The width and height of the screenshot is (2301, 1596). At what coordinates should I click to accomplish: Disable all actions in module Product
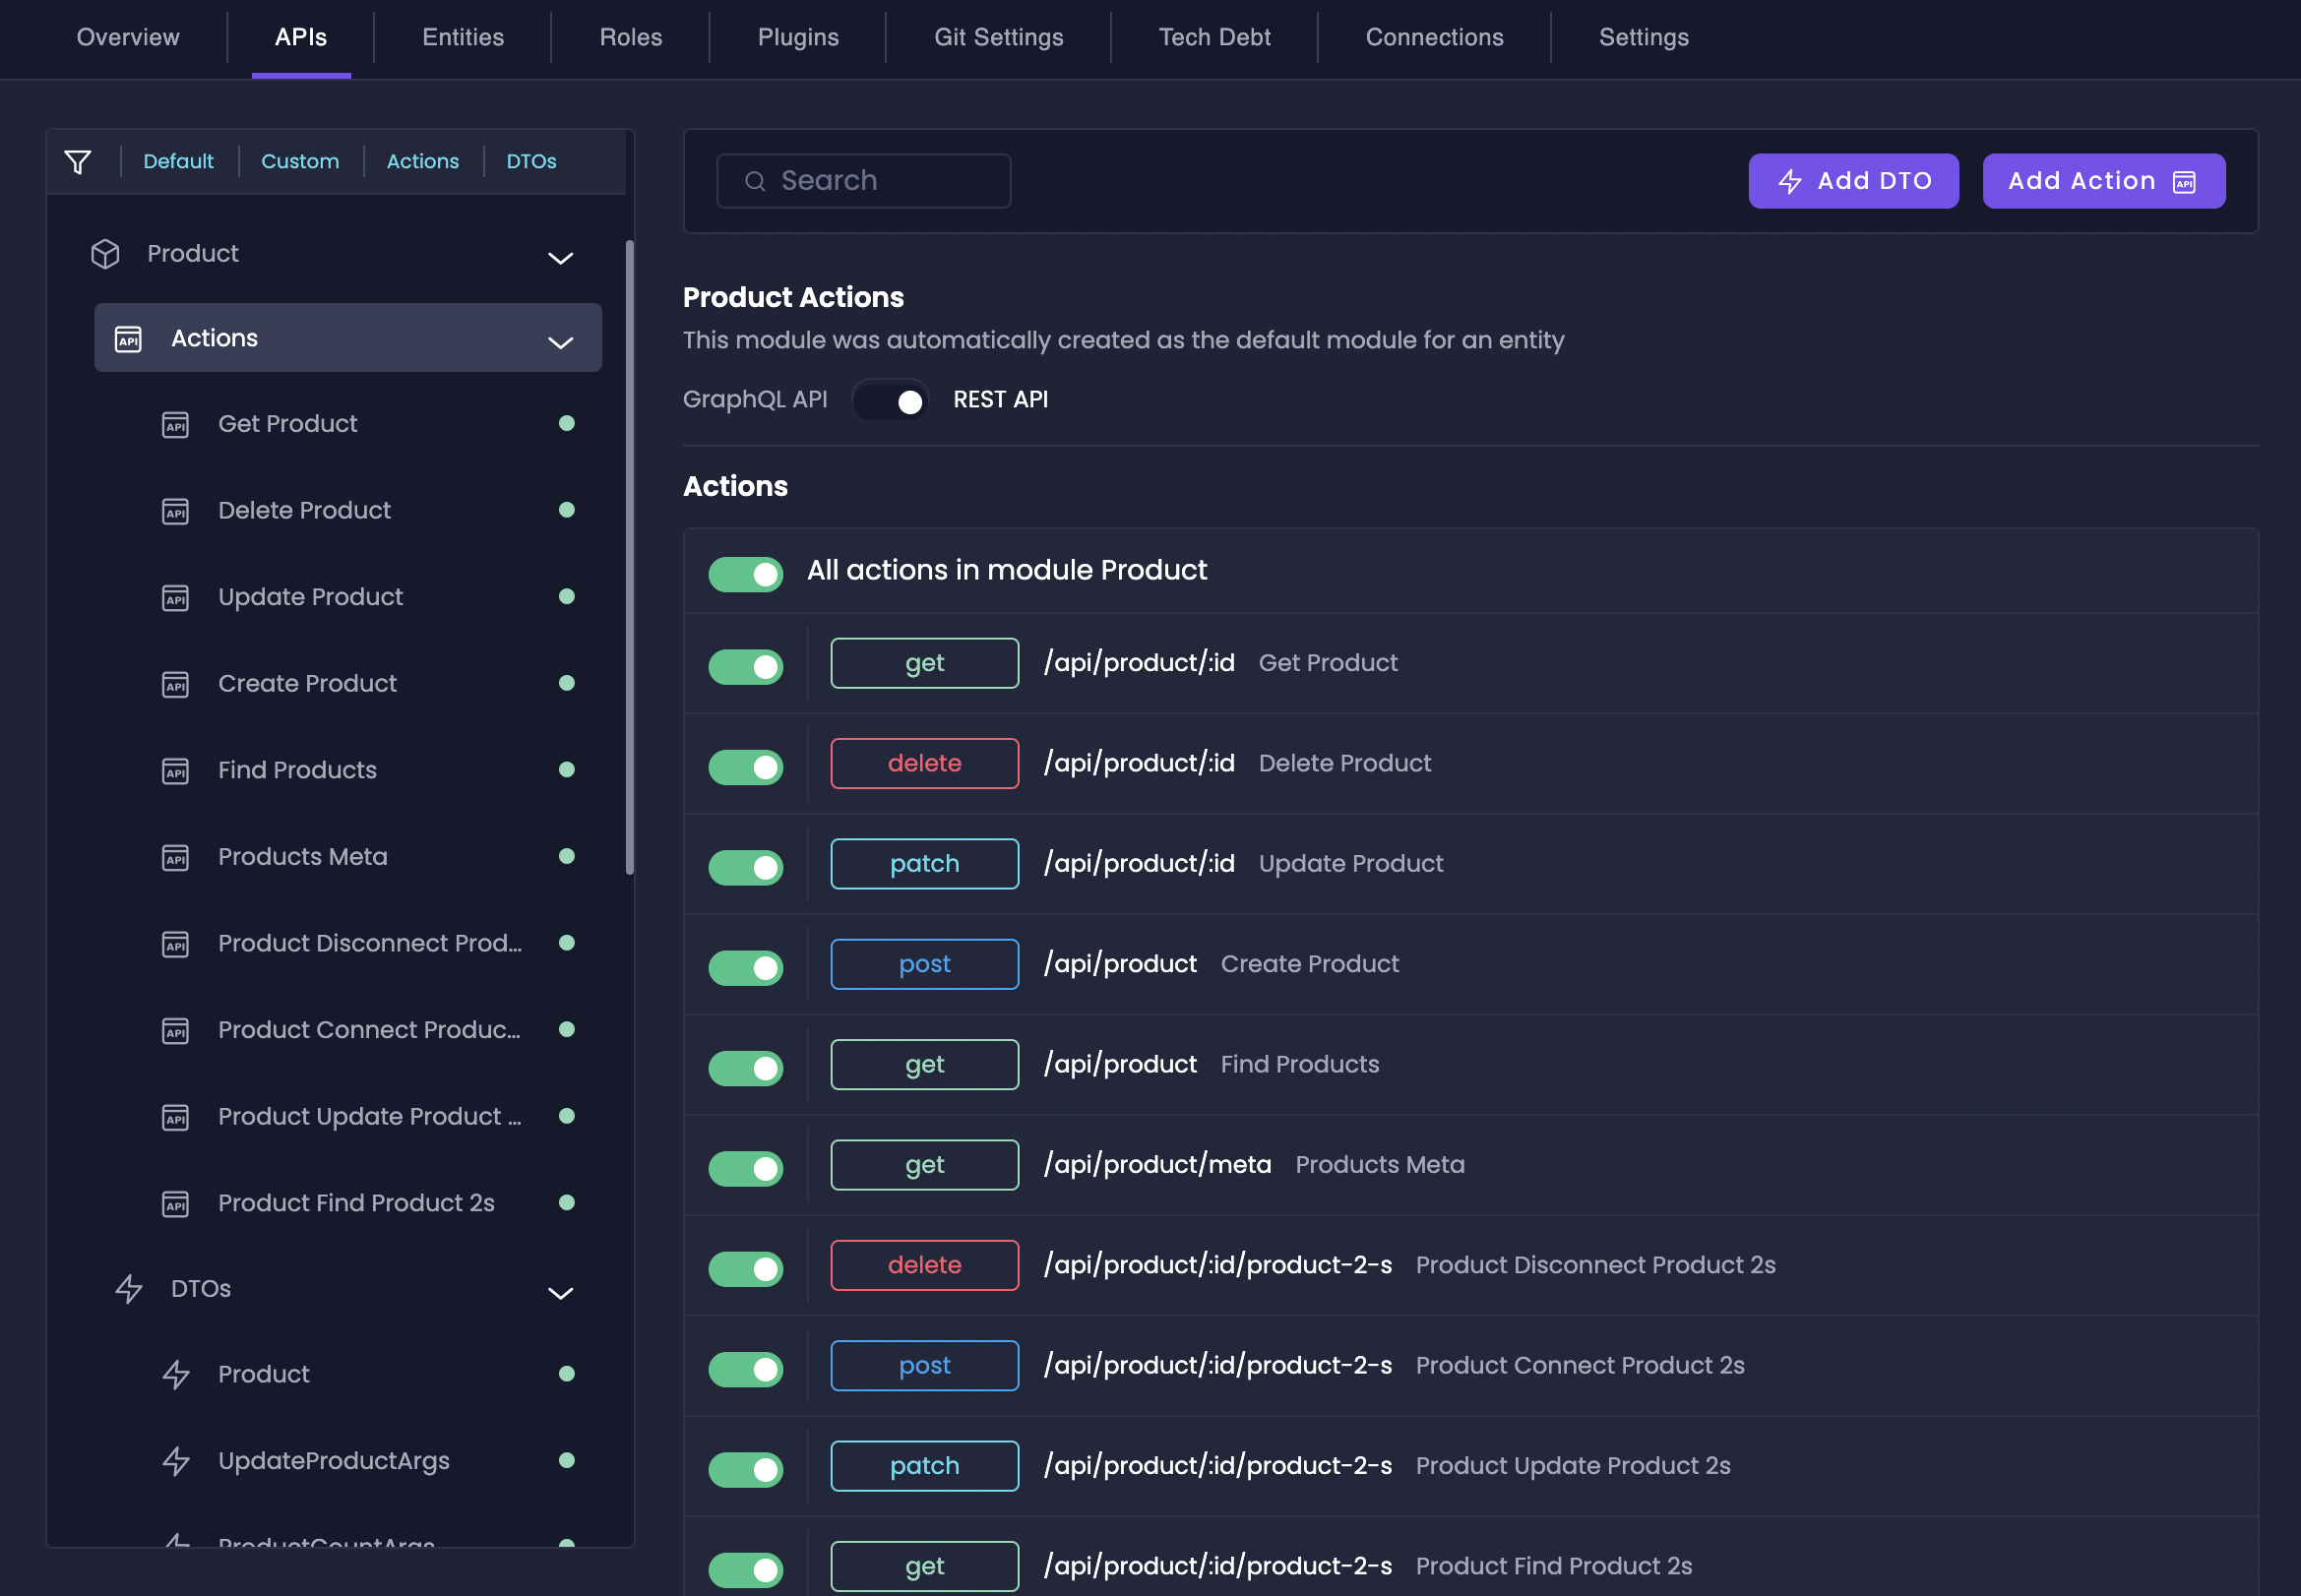(746, 574)
